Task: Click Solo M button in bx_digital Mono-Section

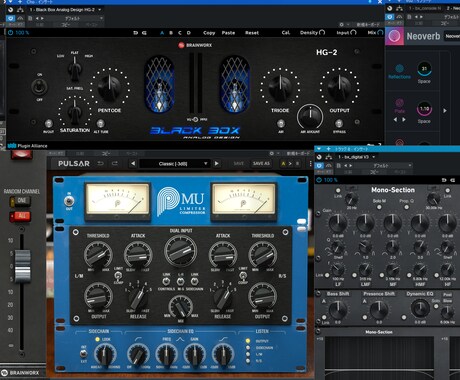Action: (x=379, y=207)
